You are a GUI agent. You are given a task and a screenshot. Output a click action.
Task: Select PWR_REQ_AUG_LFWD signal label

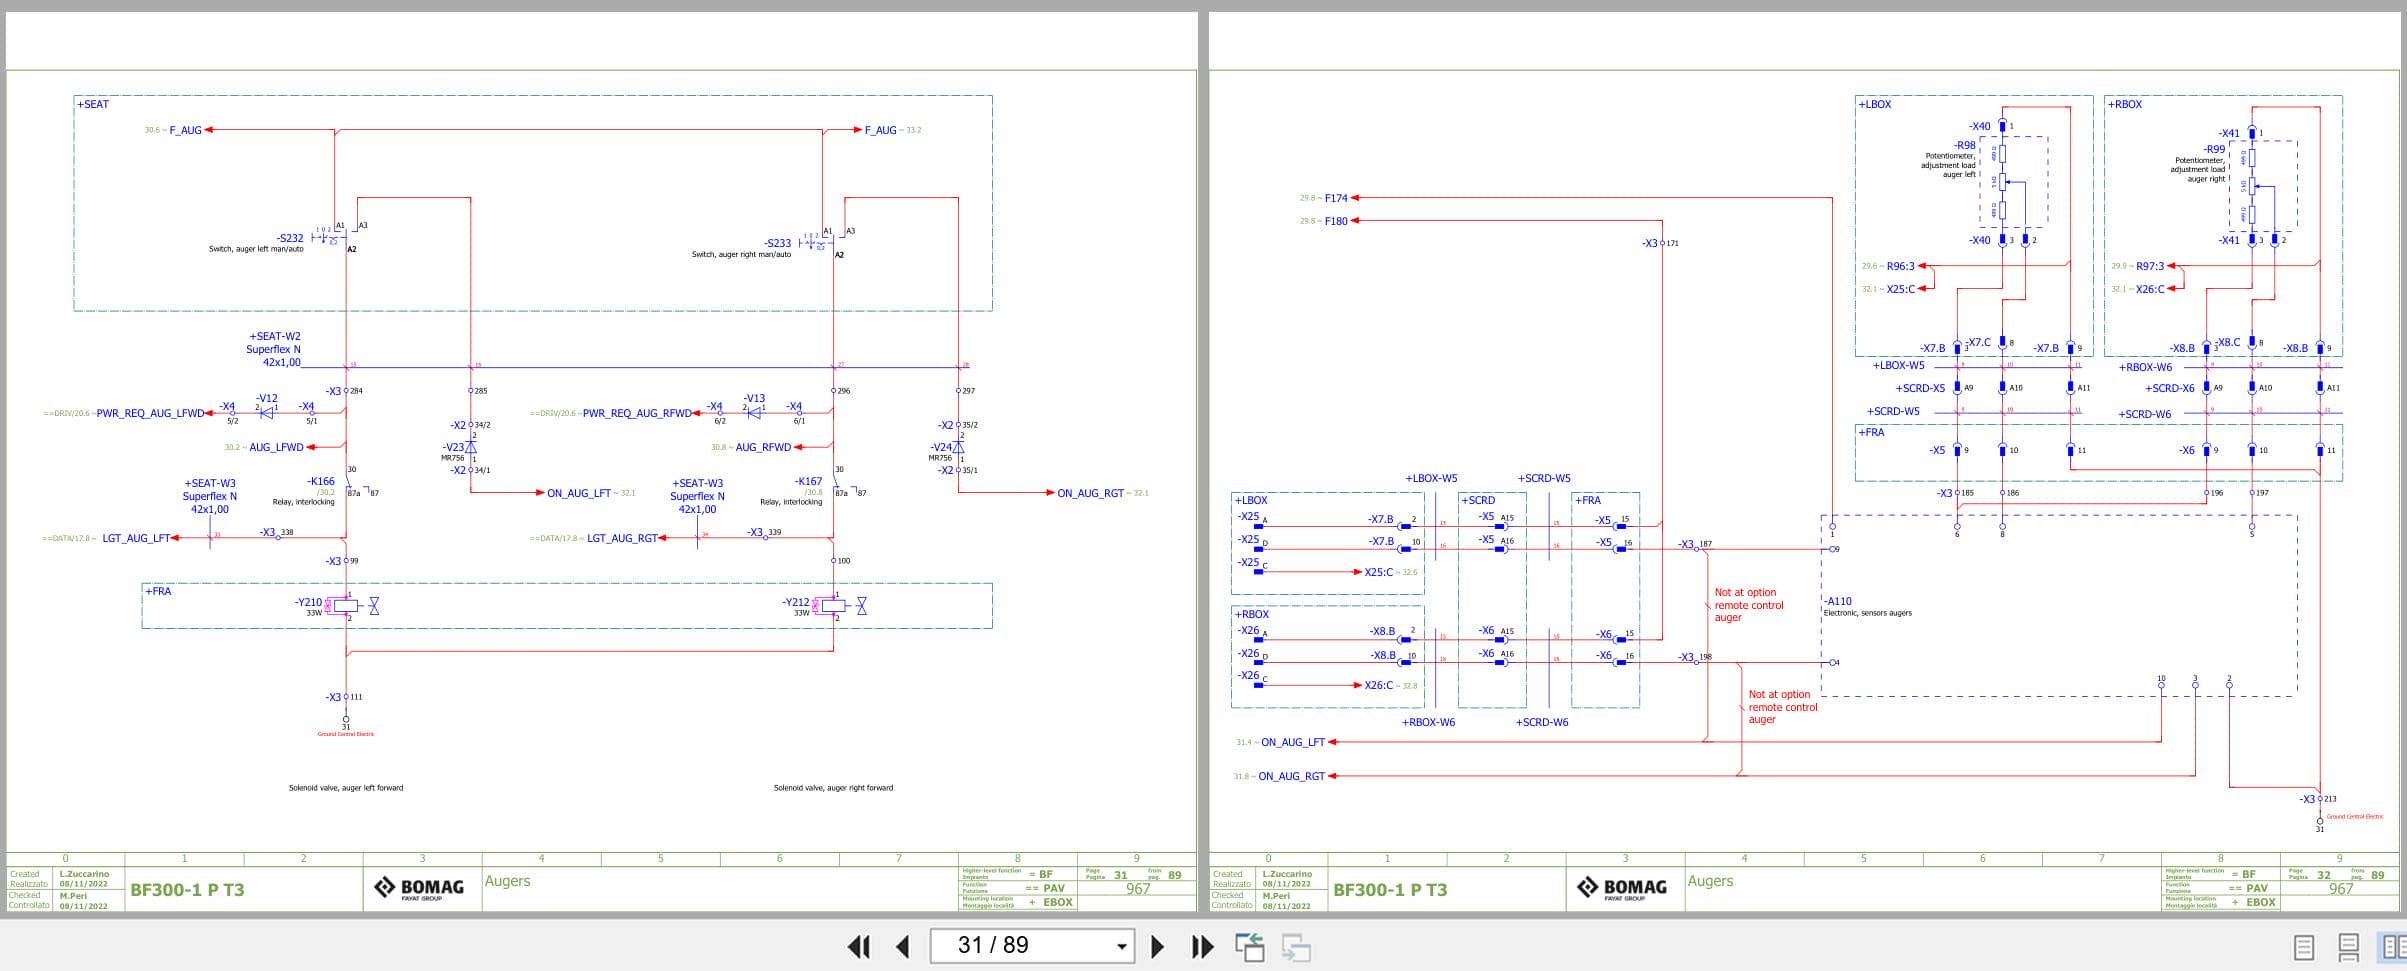point(150,413)
